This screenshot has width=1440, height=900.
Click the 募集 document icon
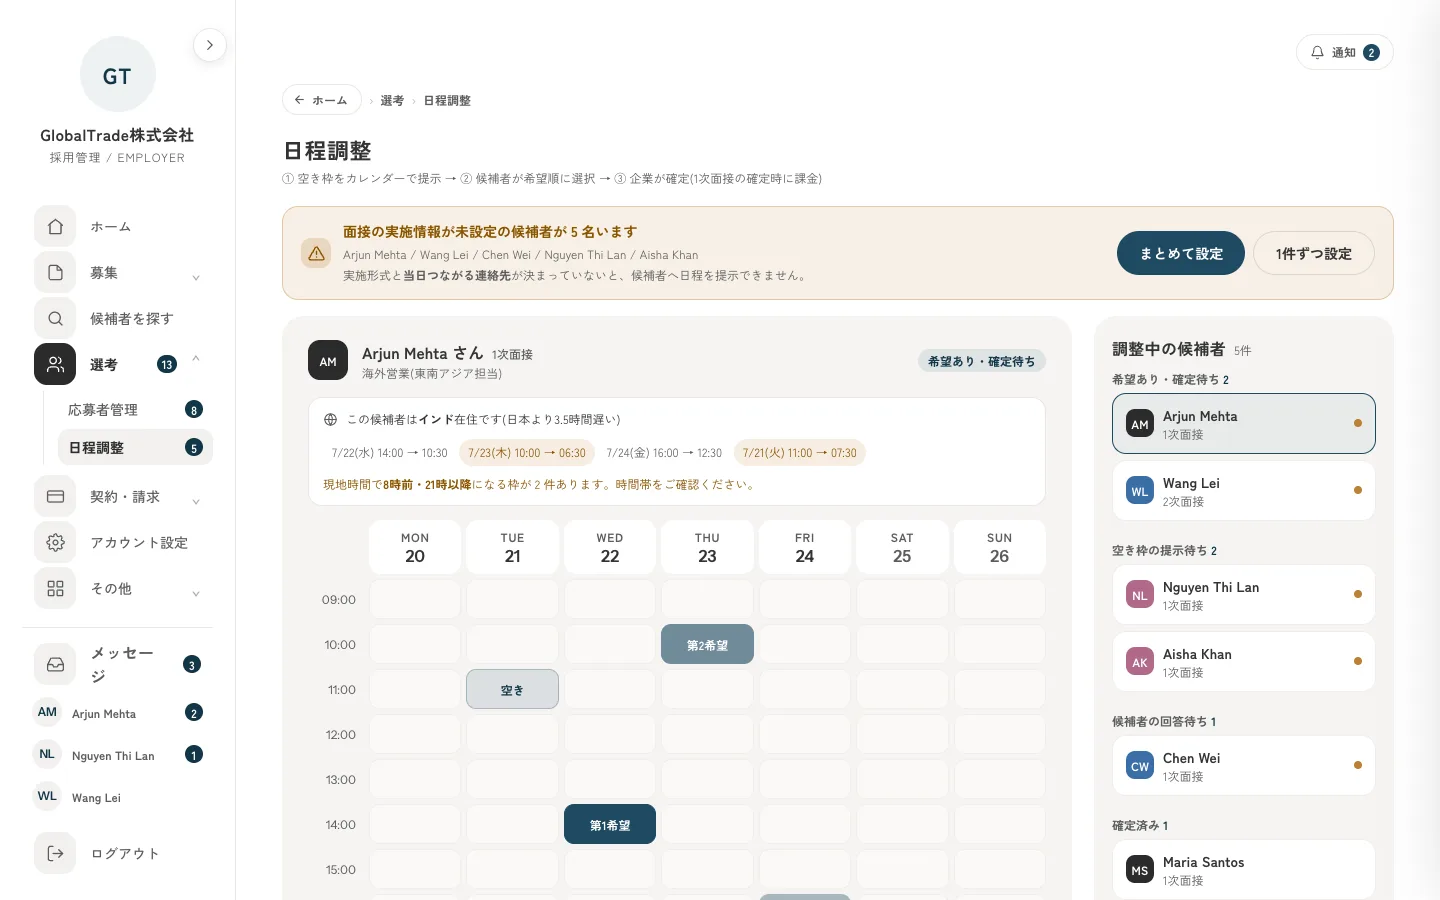click(55, 273)
